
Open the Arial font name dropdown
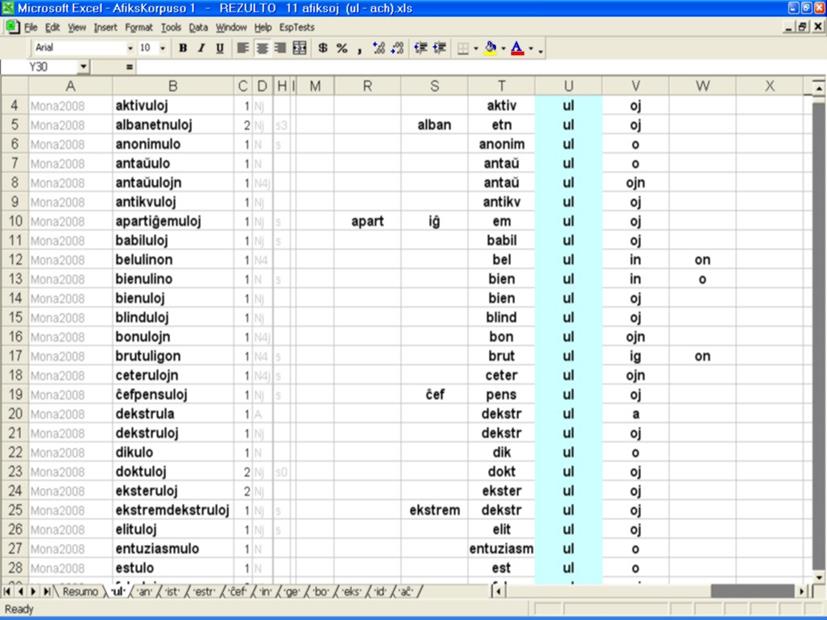(x=130, y=49)
